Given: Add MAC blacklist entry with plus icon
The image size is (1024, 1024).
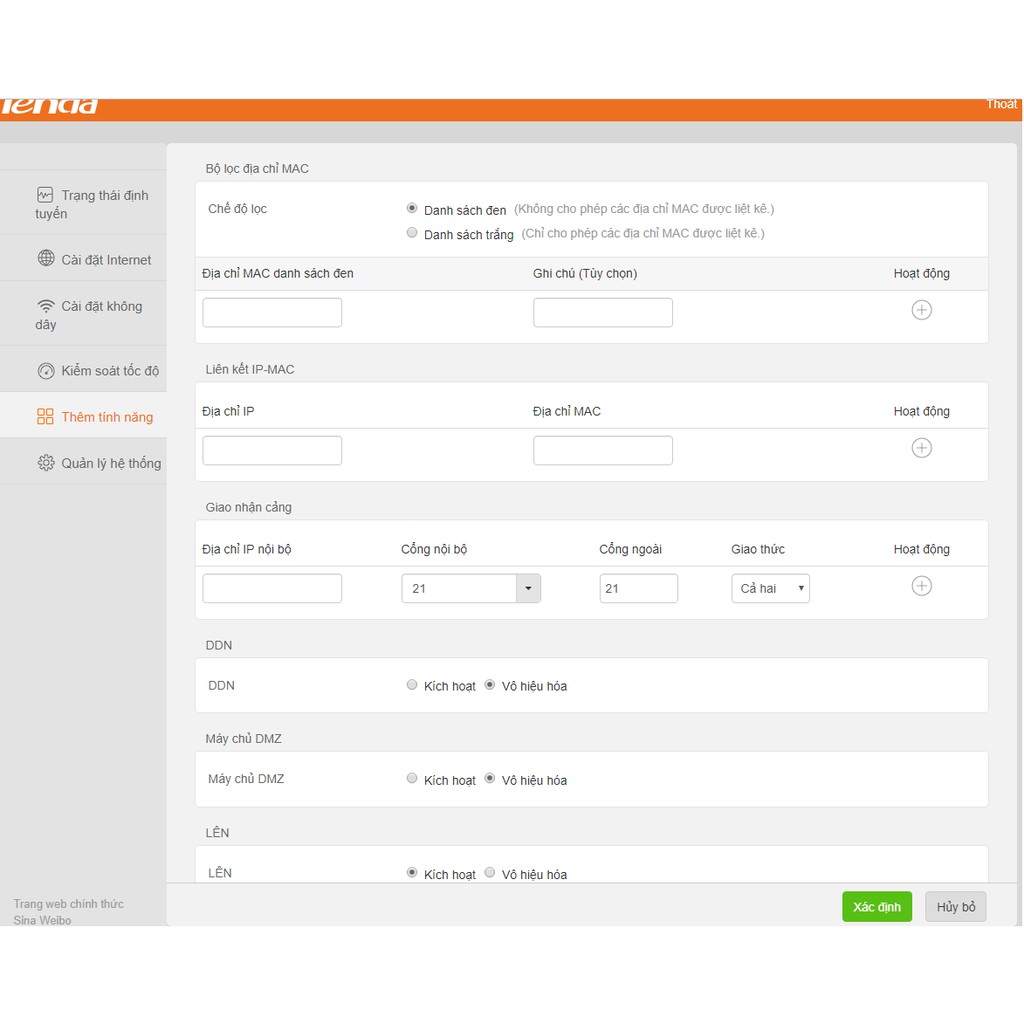Looking at the screenshot, I should tap(921, 310).
